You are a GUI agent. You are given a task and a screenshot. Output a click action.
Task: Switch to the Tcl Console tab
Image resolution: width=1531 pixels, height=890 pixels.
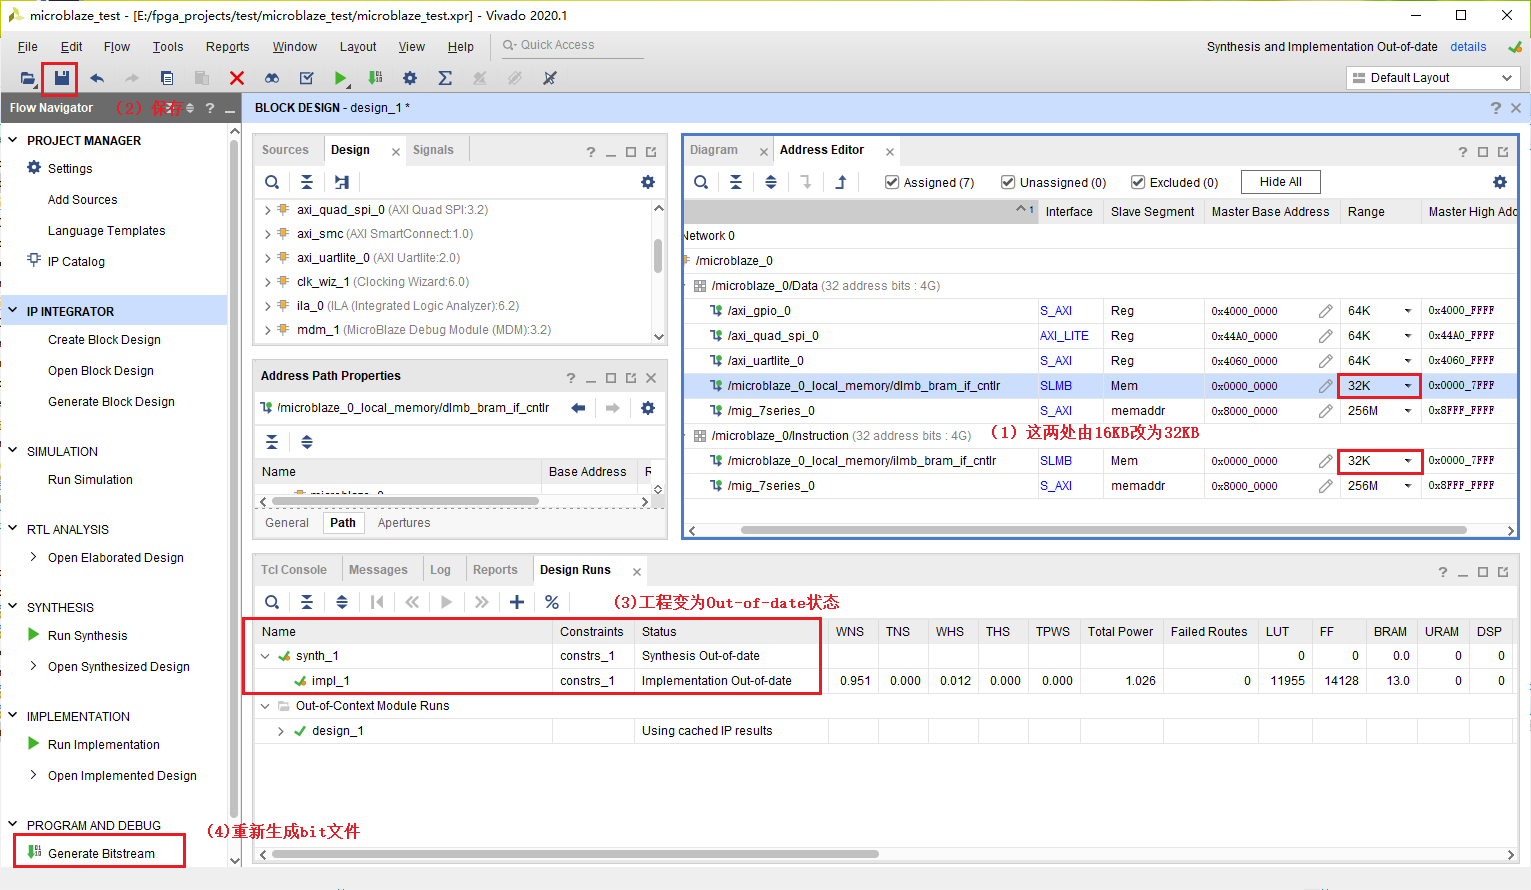pyautogui.click(x=294, y=569)
